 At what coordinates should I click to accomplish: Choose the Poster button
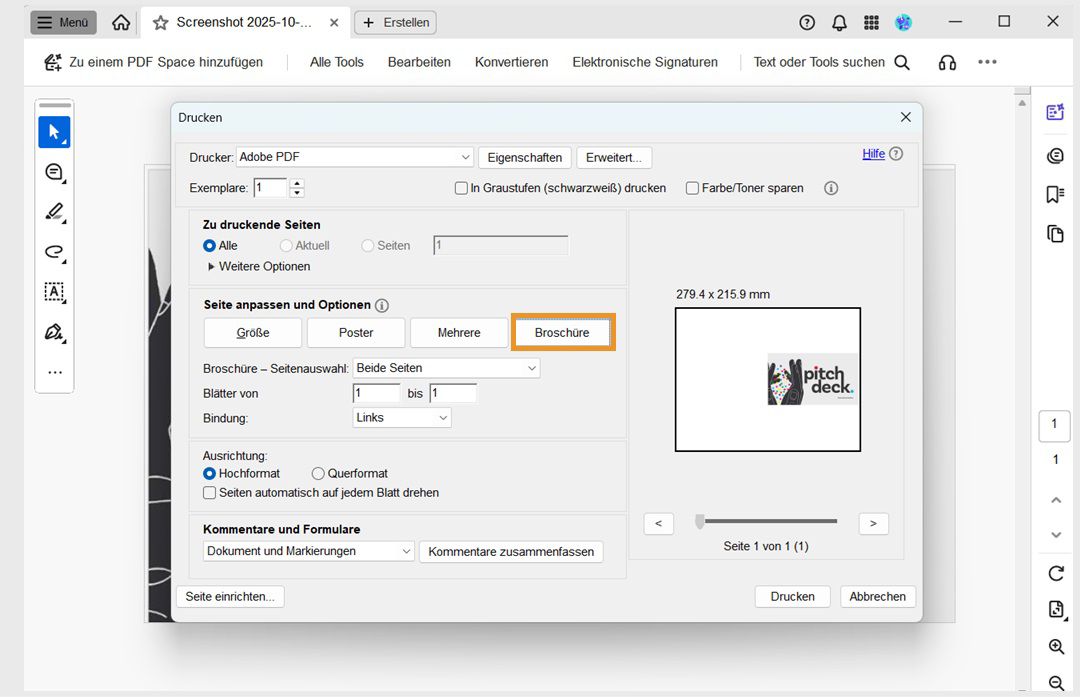click(x=356, y=333)
